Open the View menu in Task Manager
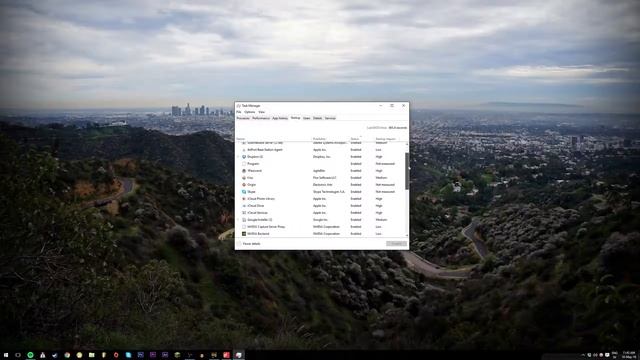 click(x=262, y=112)
